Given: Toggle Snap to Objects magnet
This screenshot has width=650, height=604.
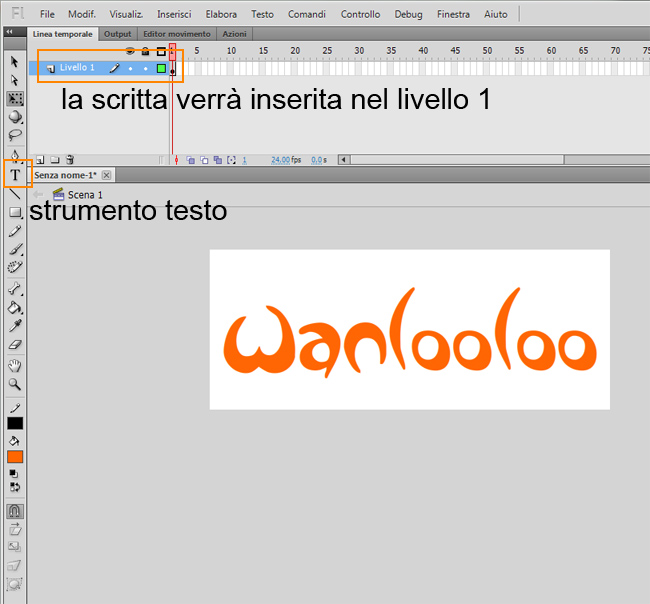Looking at the screenshot, I should pos(15,511).
